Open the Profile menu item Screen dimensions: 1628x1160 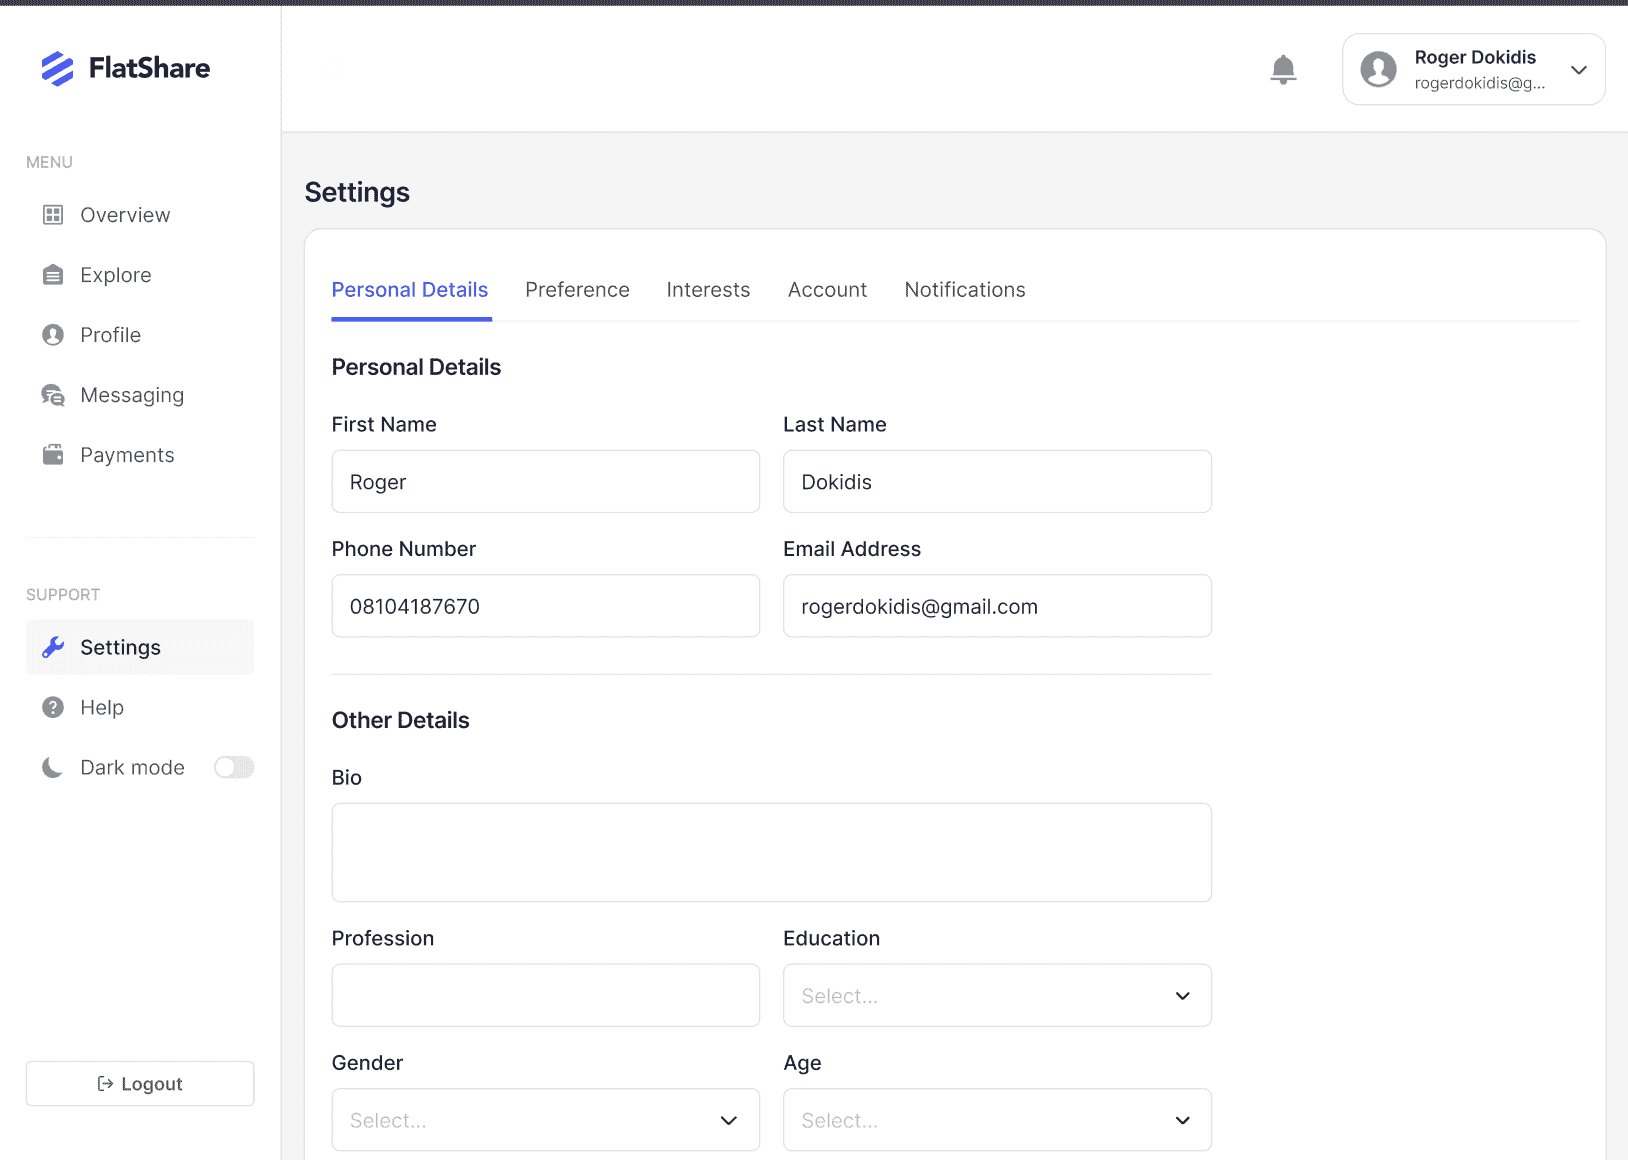[140, 335]
